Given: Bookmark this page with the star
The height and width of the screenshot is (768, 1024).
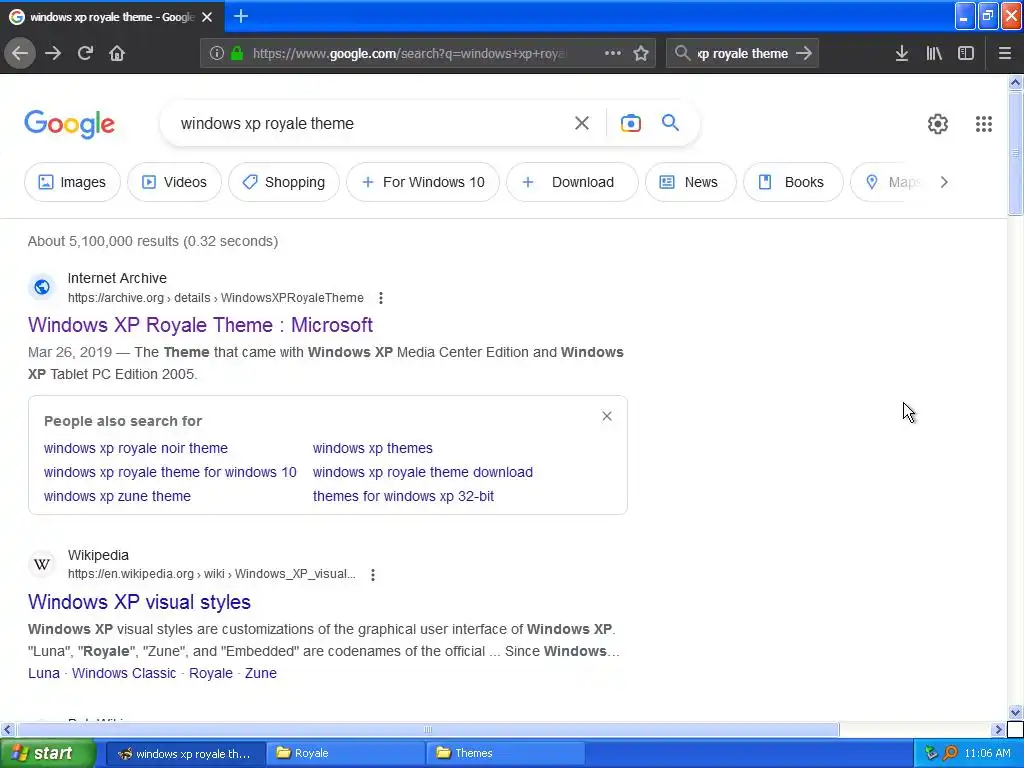Looking at the screenshot, I should (x=641, y=54).
